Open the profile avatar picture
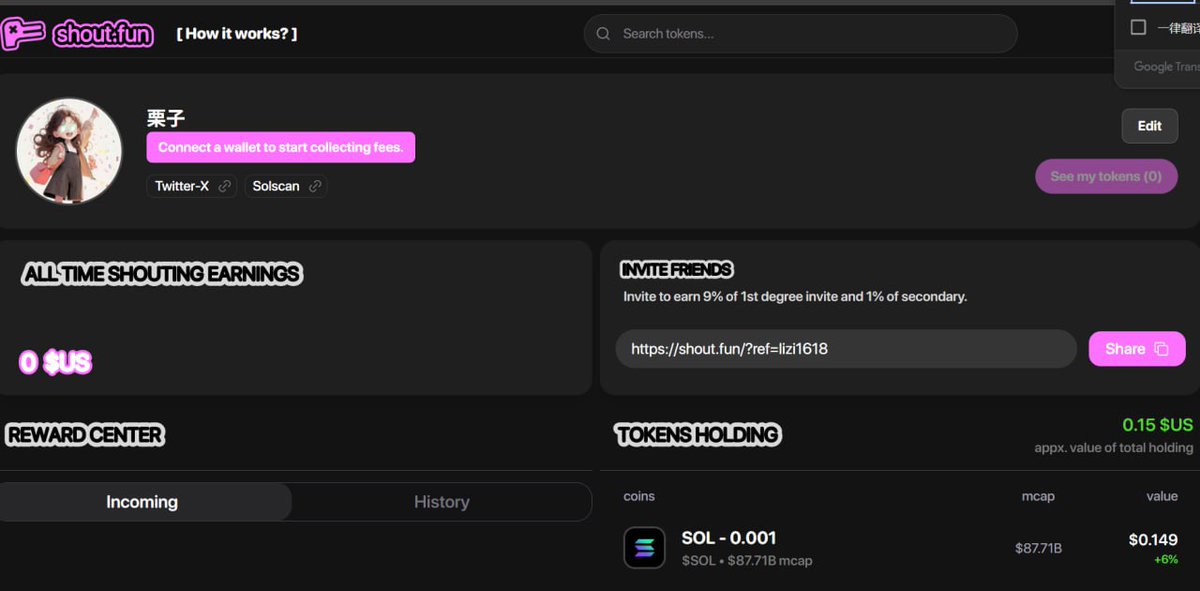Image resolution: width=1200 pixels, height=591 pixels. coord(68,151)
